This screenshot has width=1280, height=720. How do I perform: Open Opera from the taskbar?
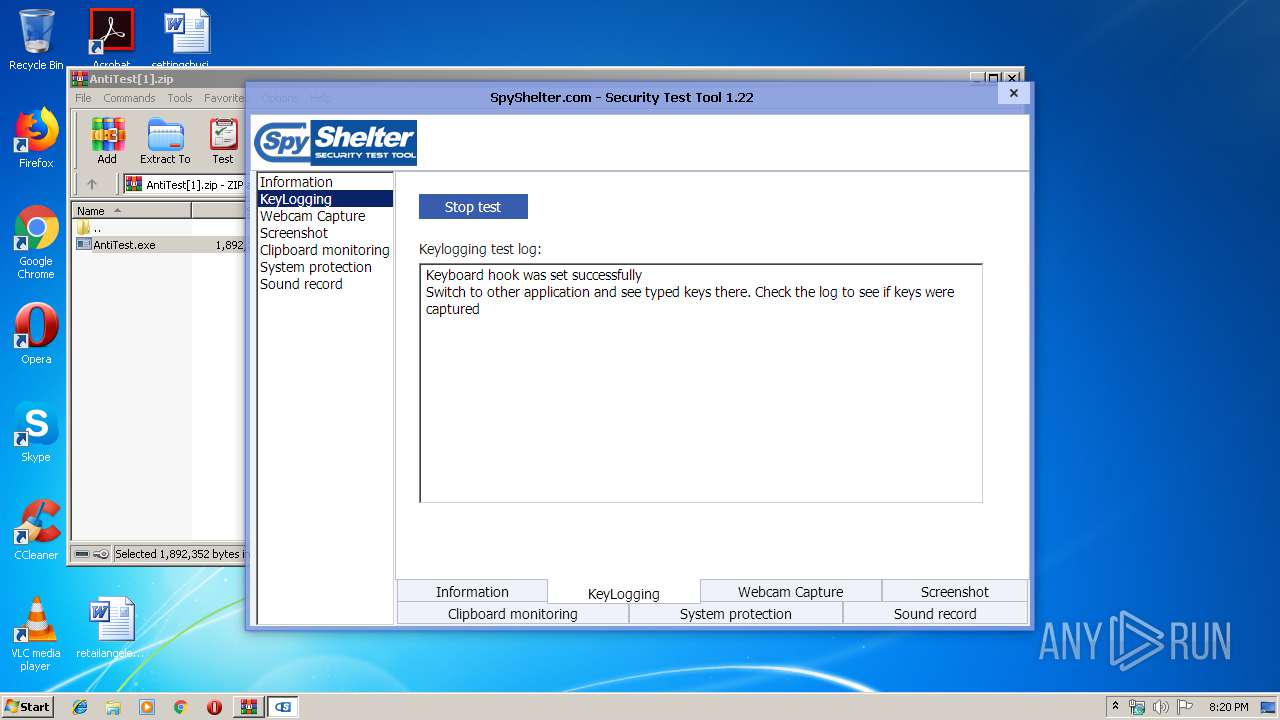click(x=214, y=706)
